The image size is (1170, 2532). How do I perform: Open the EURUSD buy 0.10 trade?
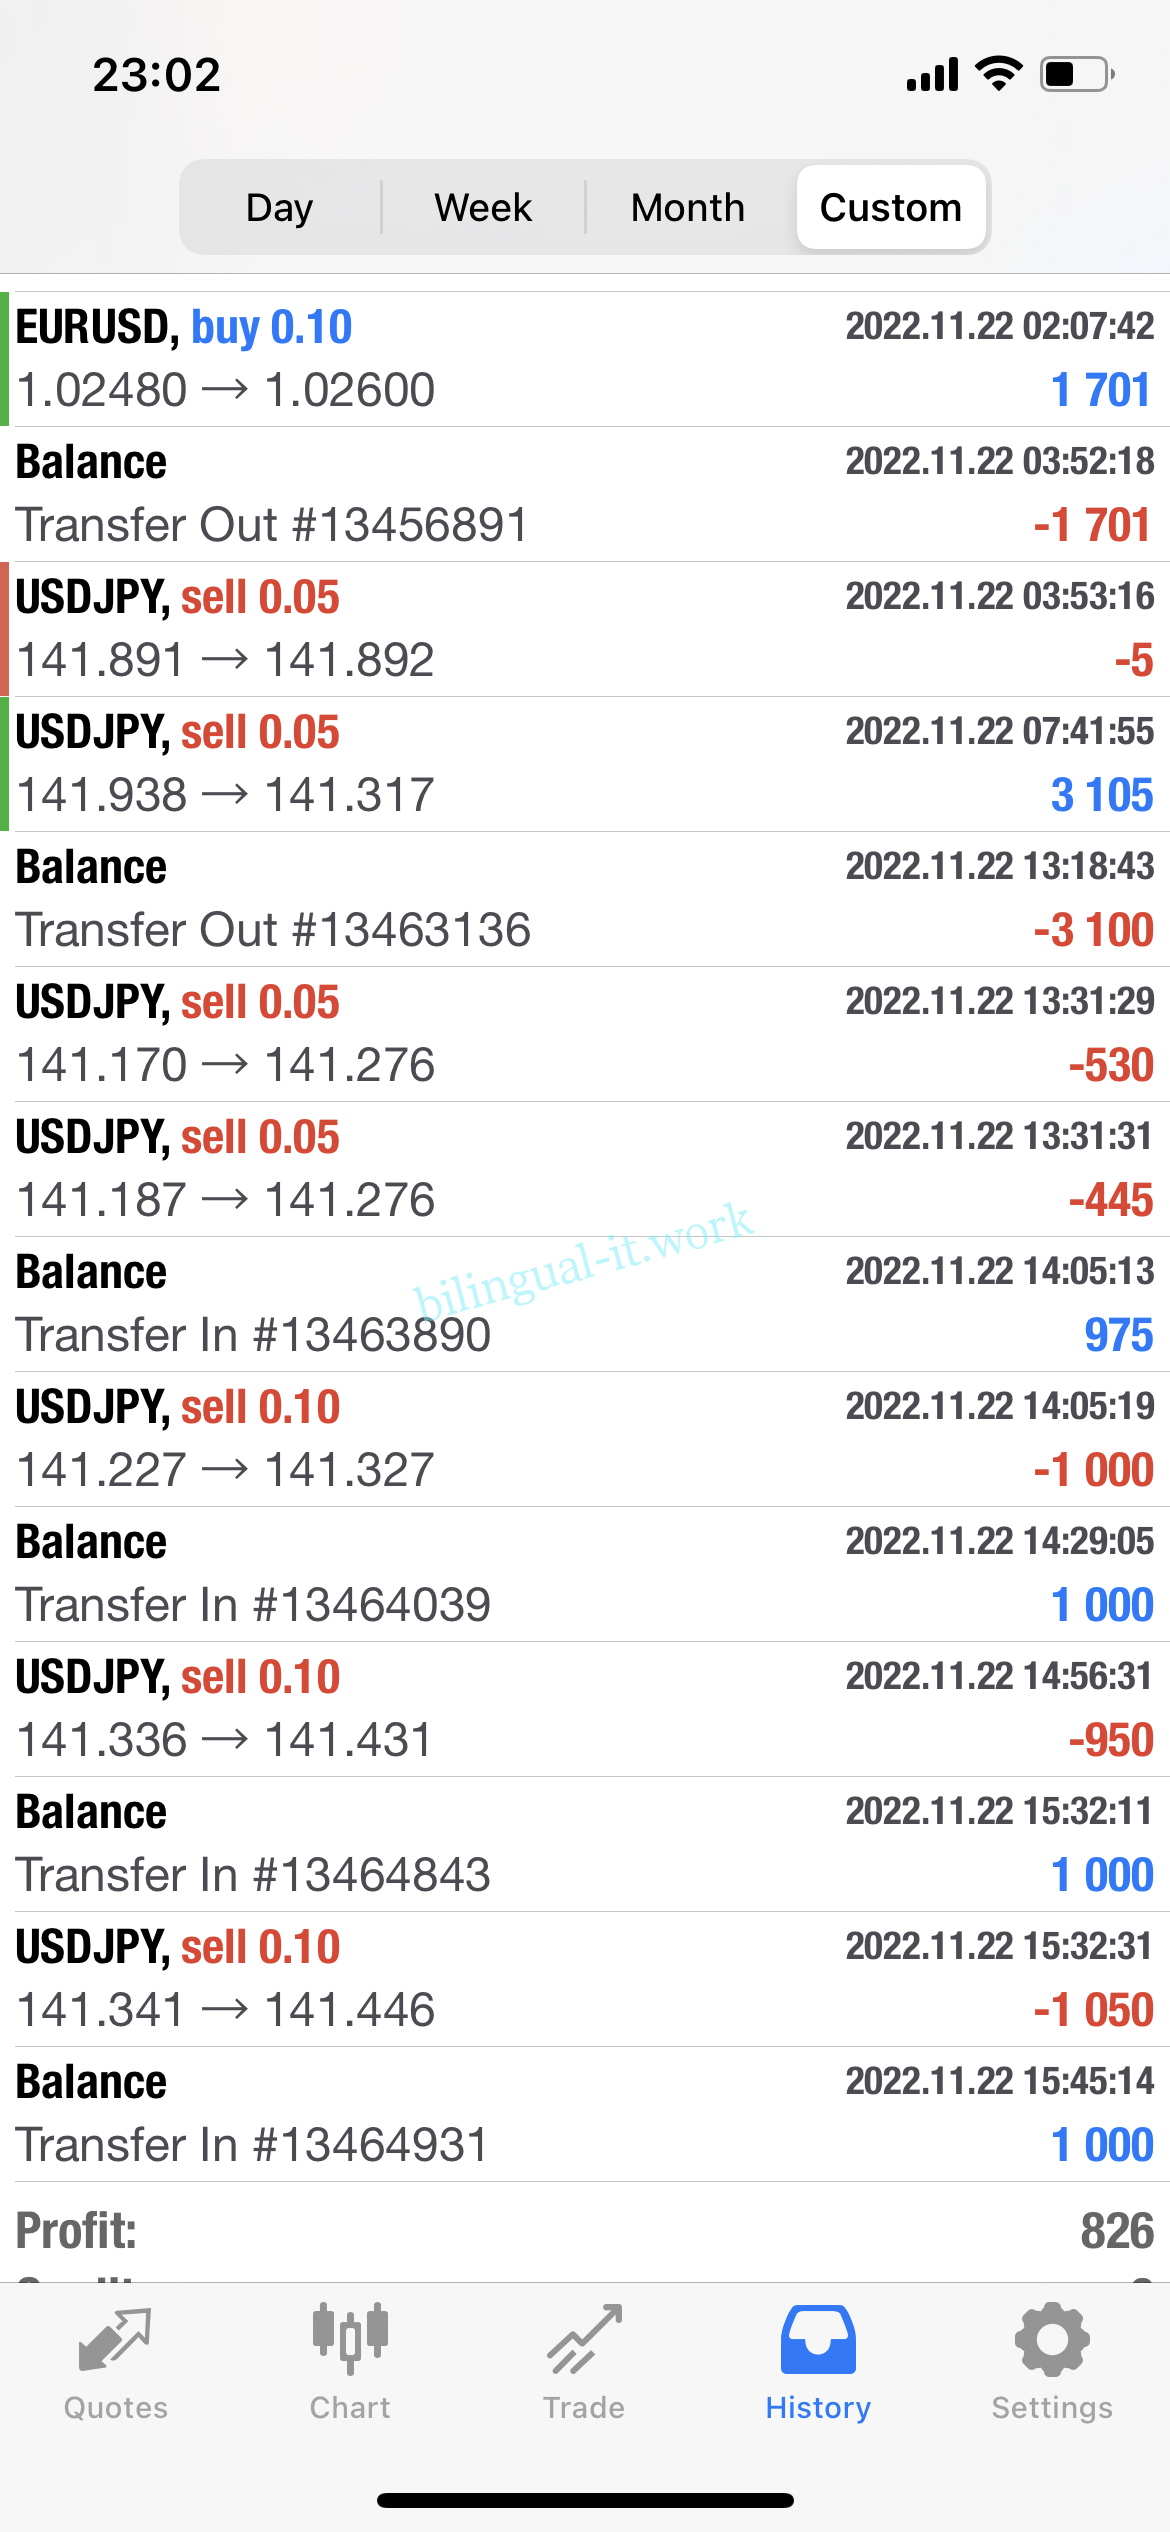coord(585,359)
